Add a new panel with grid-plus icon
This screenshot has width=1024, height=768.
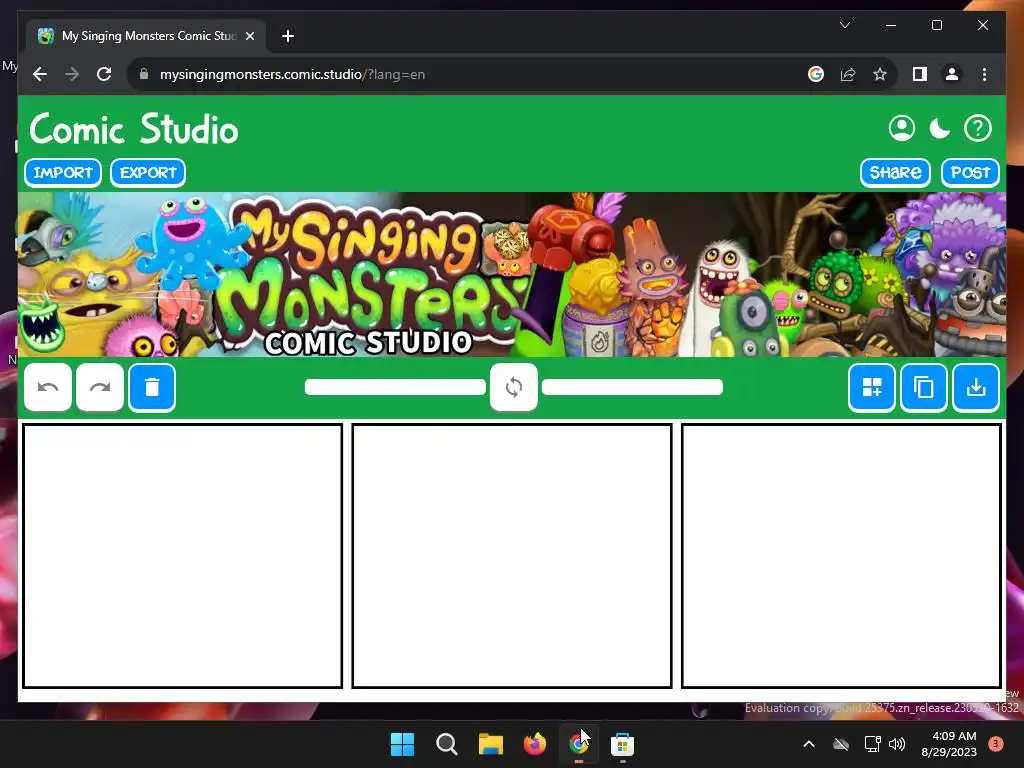(872, 387)
